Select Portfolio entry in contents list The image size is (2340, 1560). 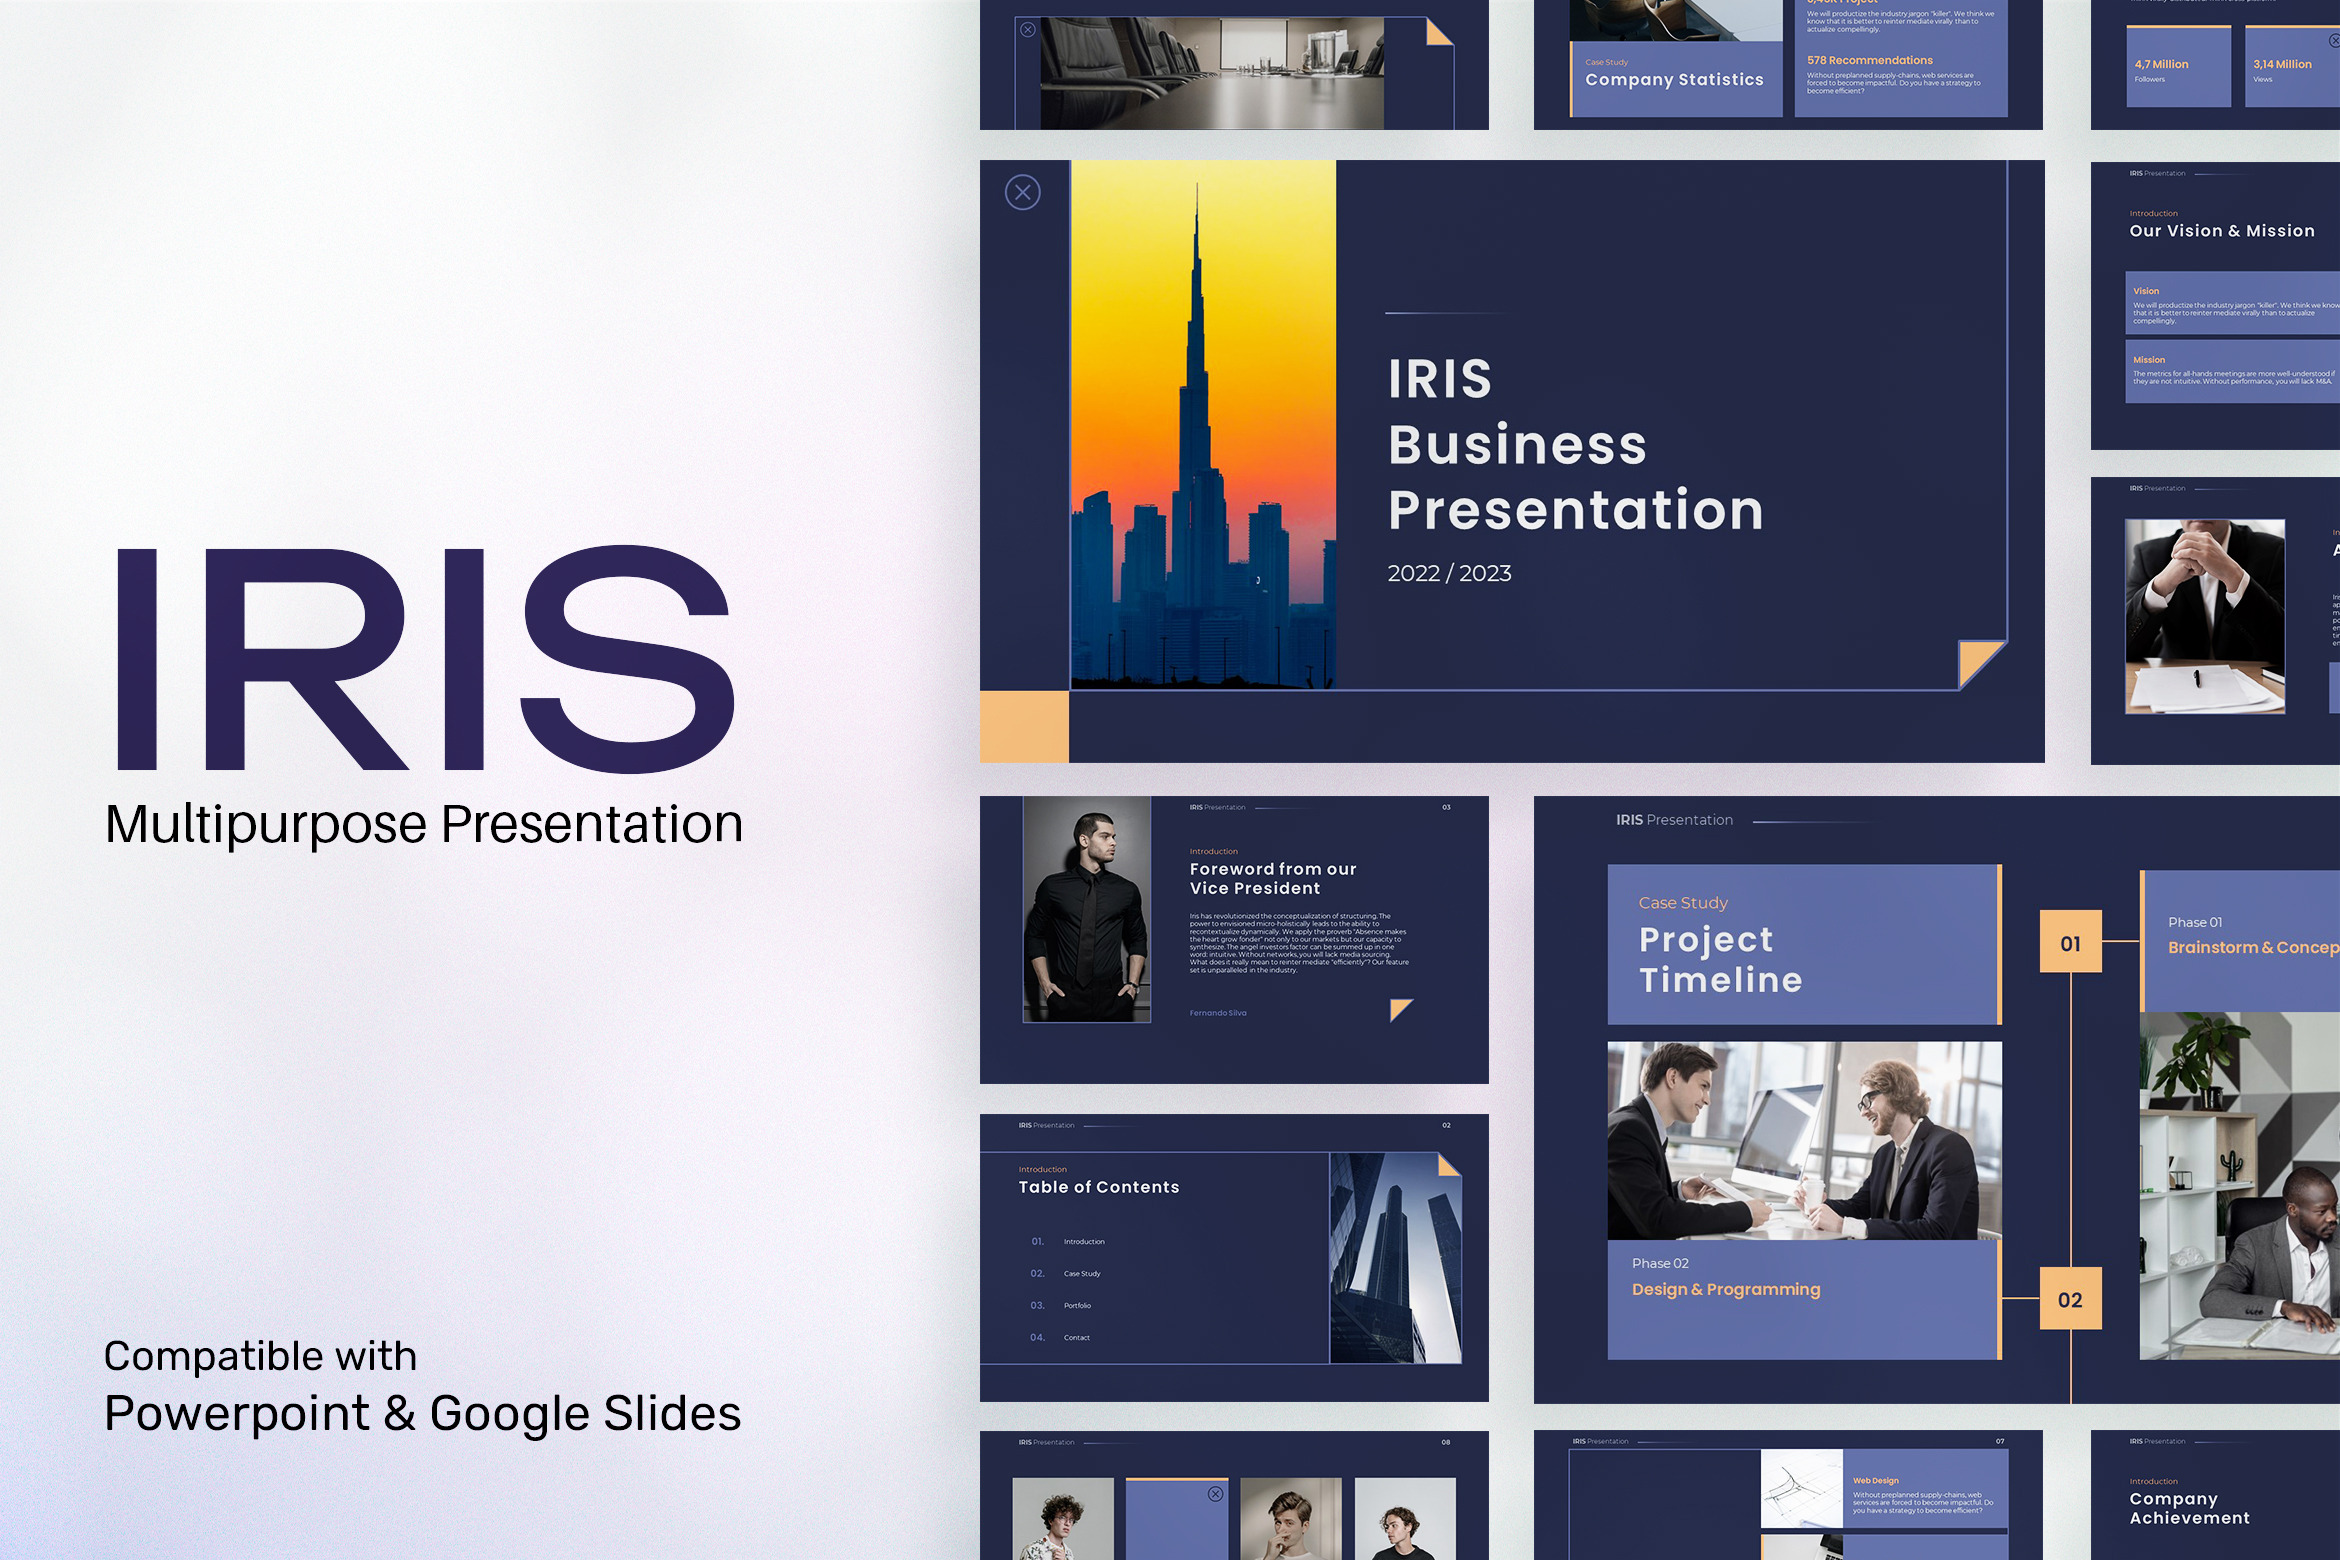(1077, 1306)
